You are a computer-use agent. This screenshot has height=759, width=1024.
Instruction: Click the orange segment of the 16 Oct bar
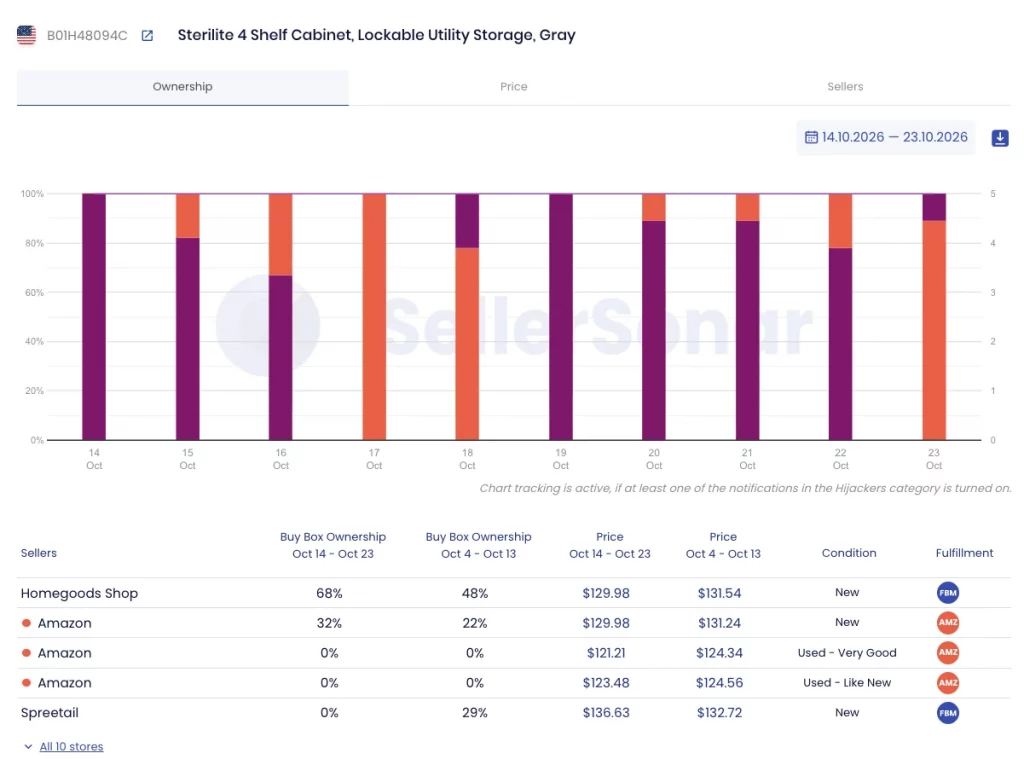tap(281, 234)
